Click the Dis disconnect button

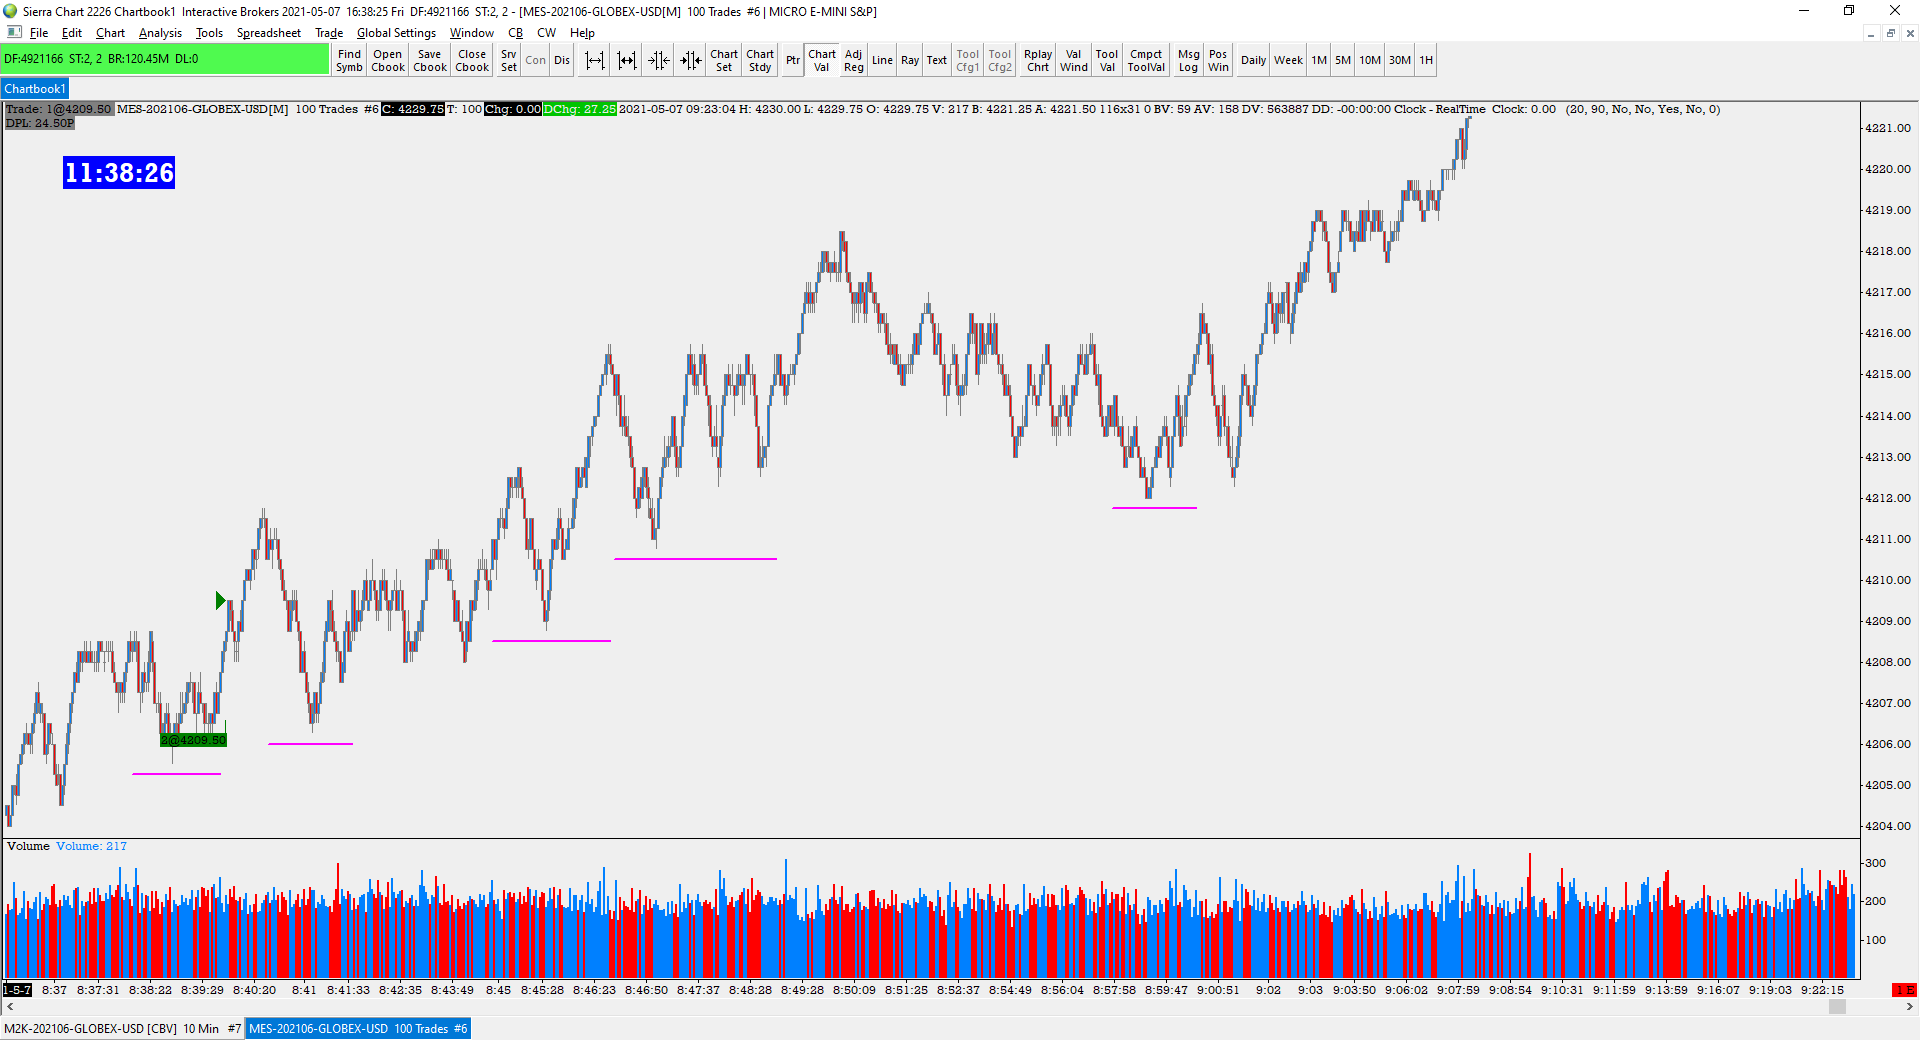[x=562, y=60]
